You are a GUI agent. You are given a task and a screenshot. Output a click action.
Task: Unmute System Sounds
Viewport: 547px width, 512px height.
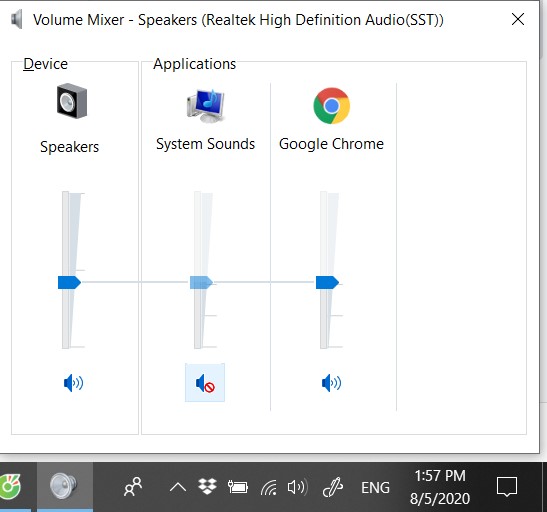[205, 383]
